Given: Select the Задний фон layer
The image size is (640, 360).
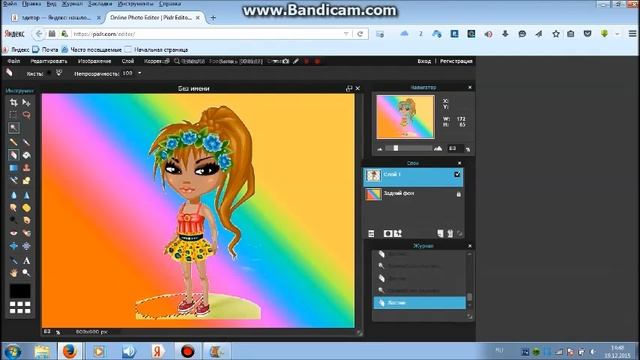Looking at the screenshot, I should [x=413, y=194].
